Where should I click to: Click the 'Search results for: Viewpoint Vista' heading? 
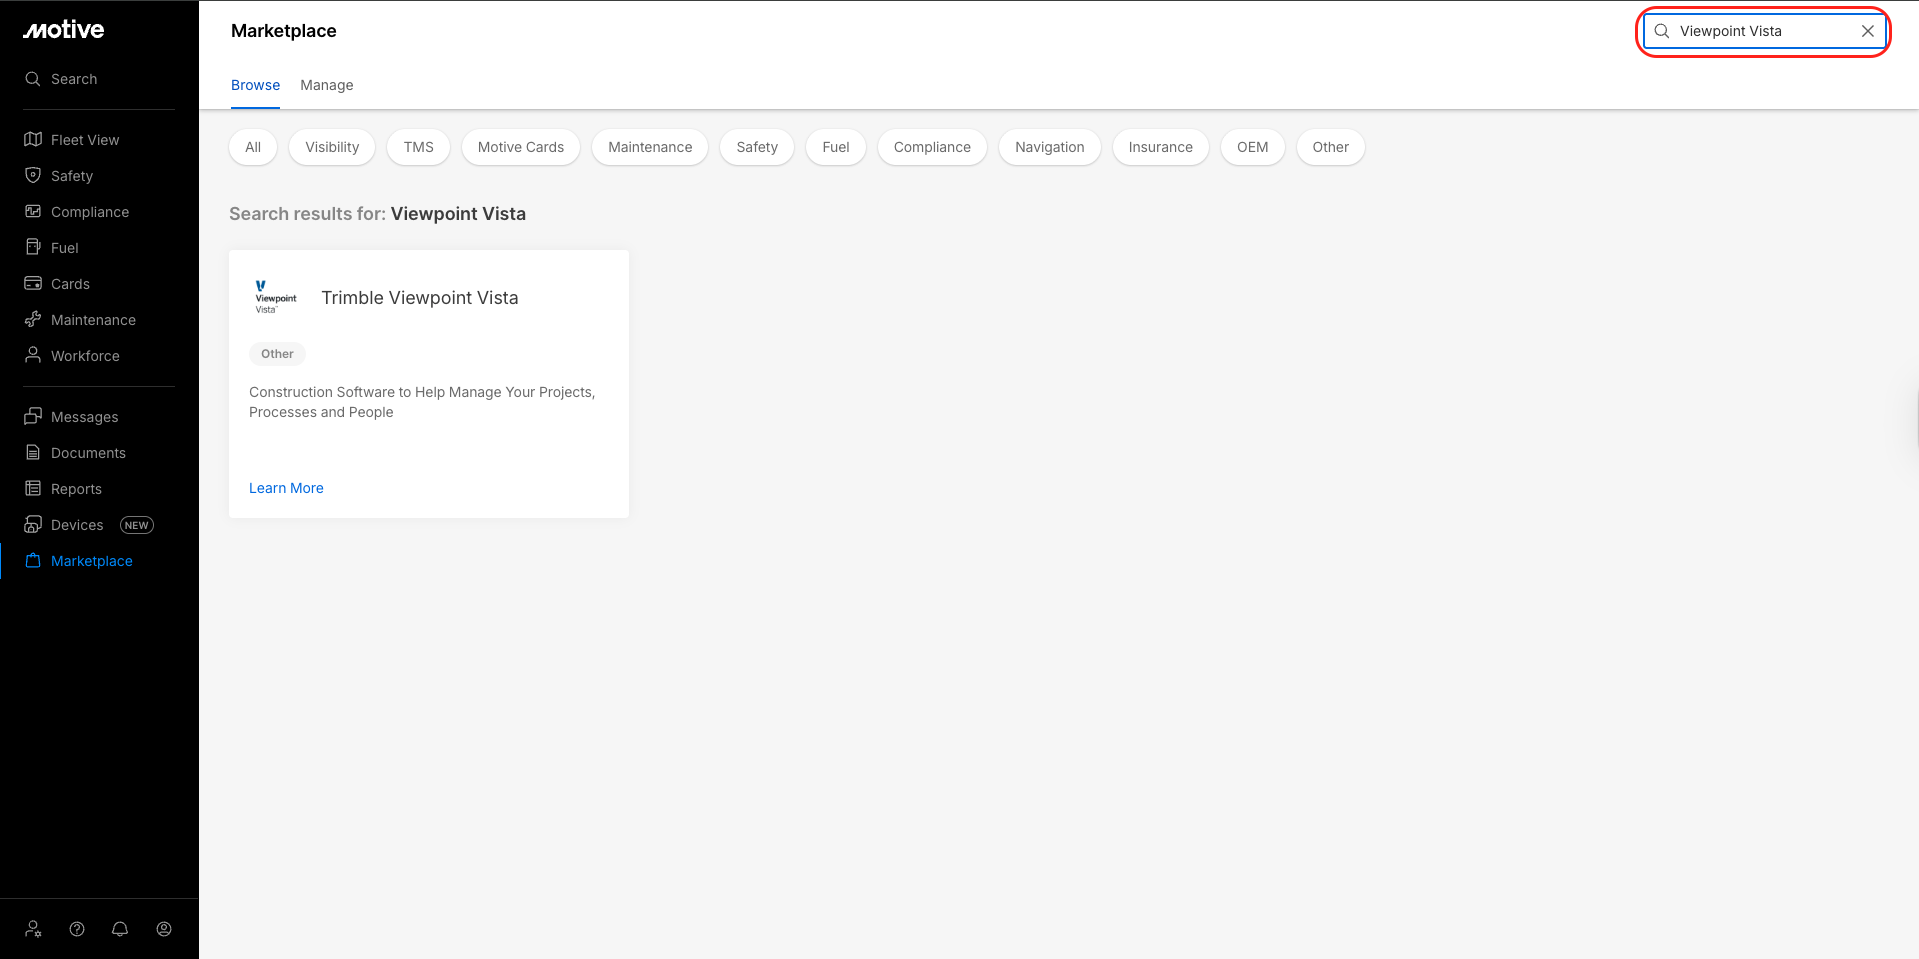377,214
